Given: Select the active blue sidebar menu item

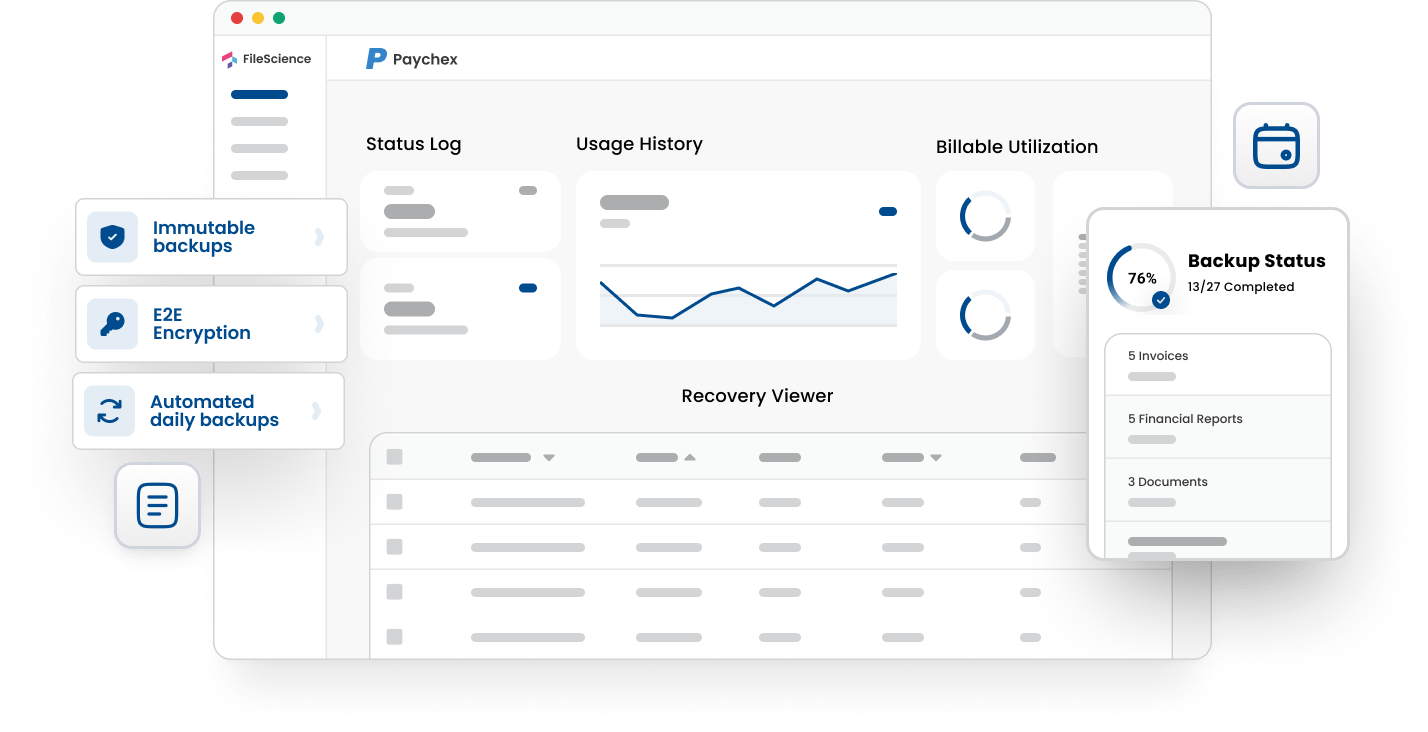Looking at the screenshot, I should point(259,95).
